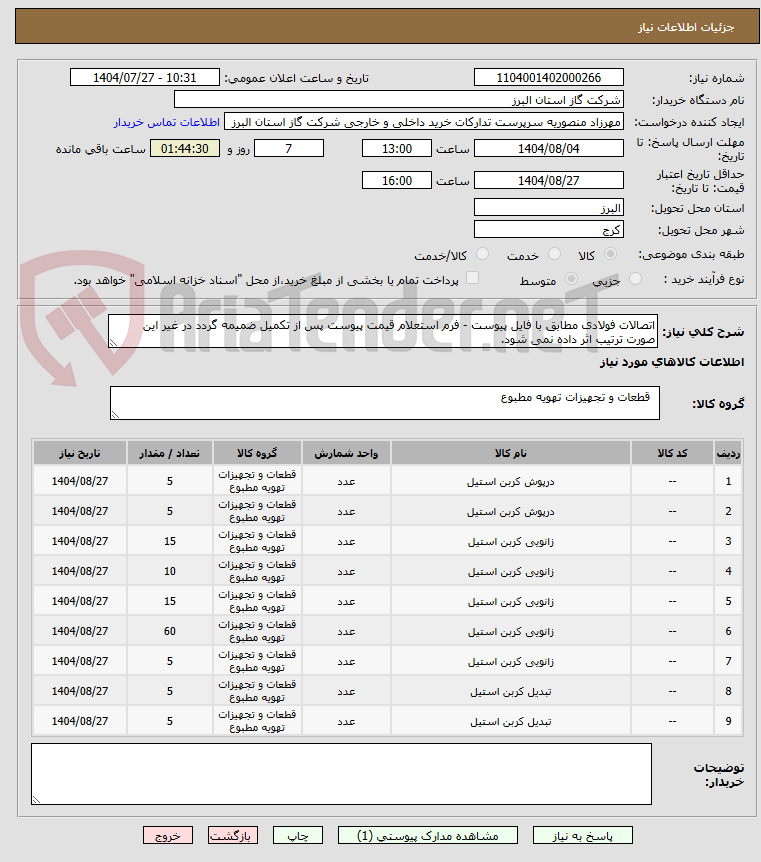Image resolution: width=761 pixels, height=862 pixels.
Task: Click the نام دستگاه خریدار field
Action: (x=399, y=100)
